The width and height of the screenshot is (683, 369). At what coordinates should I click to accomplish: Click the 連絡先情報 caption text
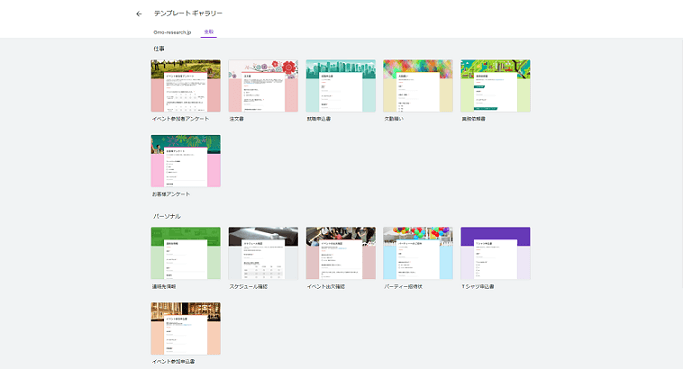click(164, 287)
